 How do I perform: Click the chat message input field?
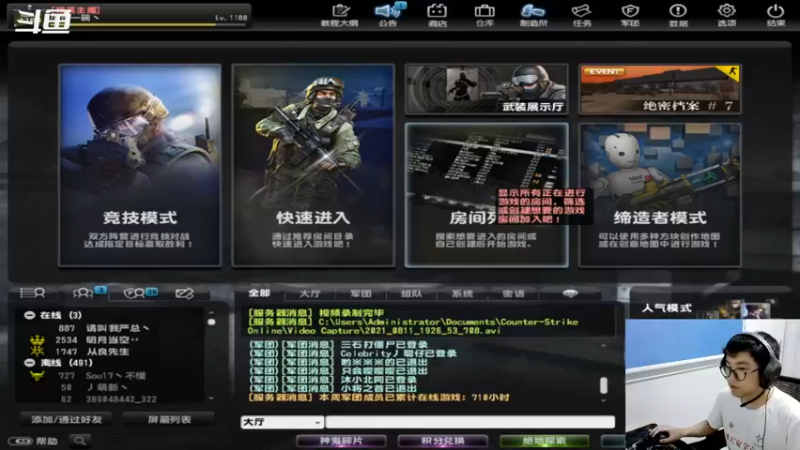[470, 422]
